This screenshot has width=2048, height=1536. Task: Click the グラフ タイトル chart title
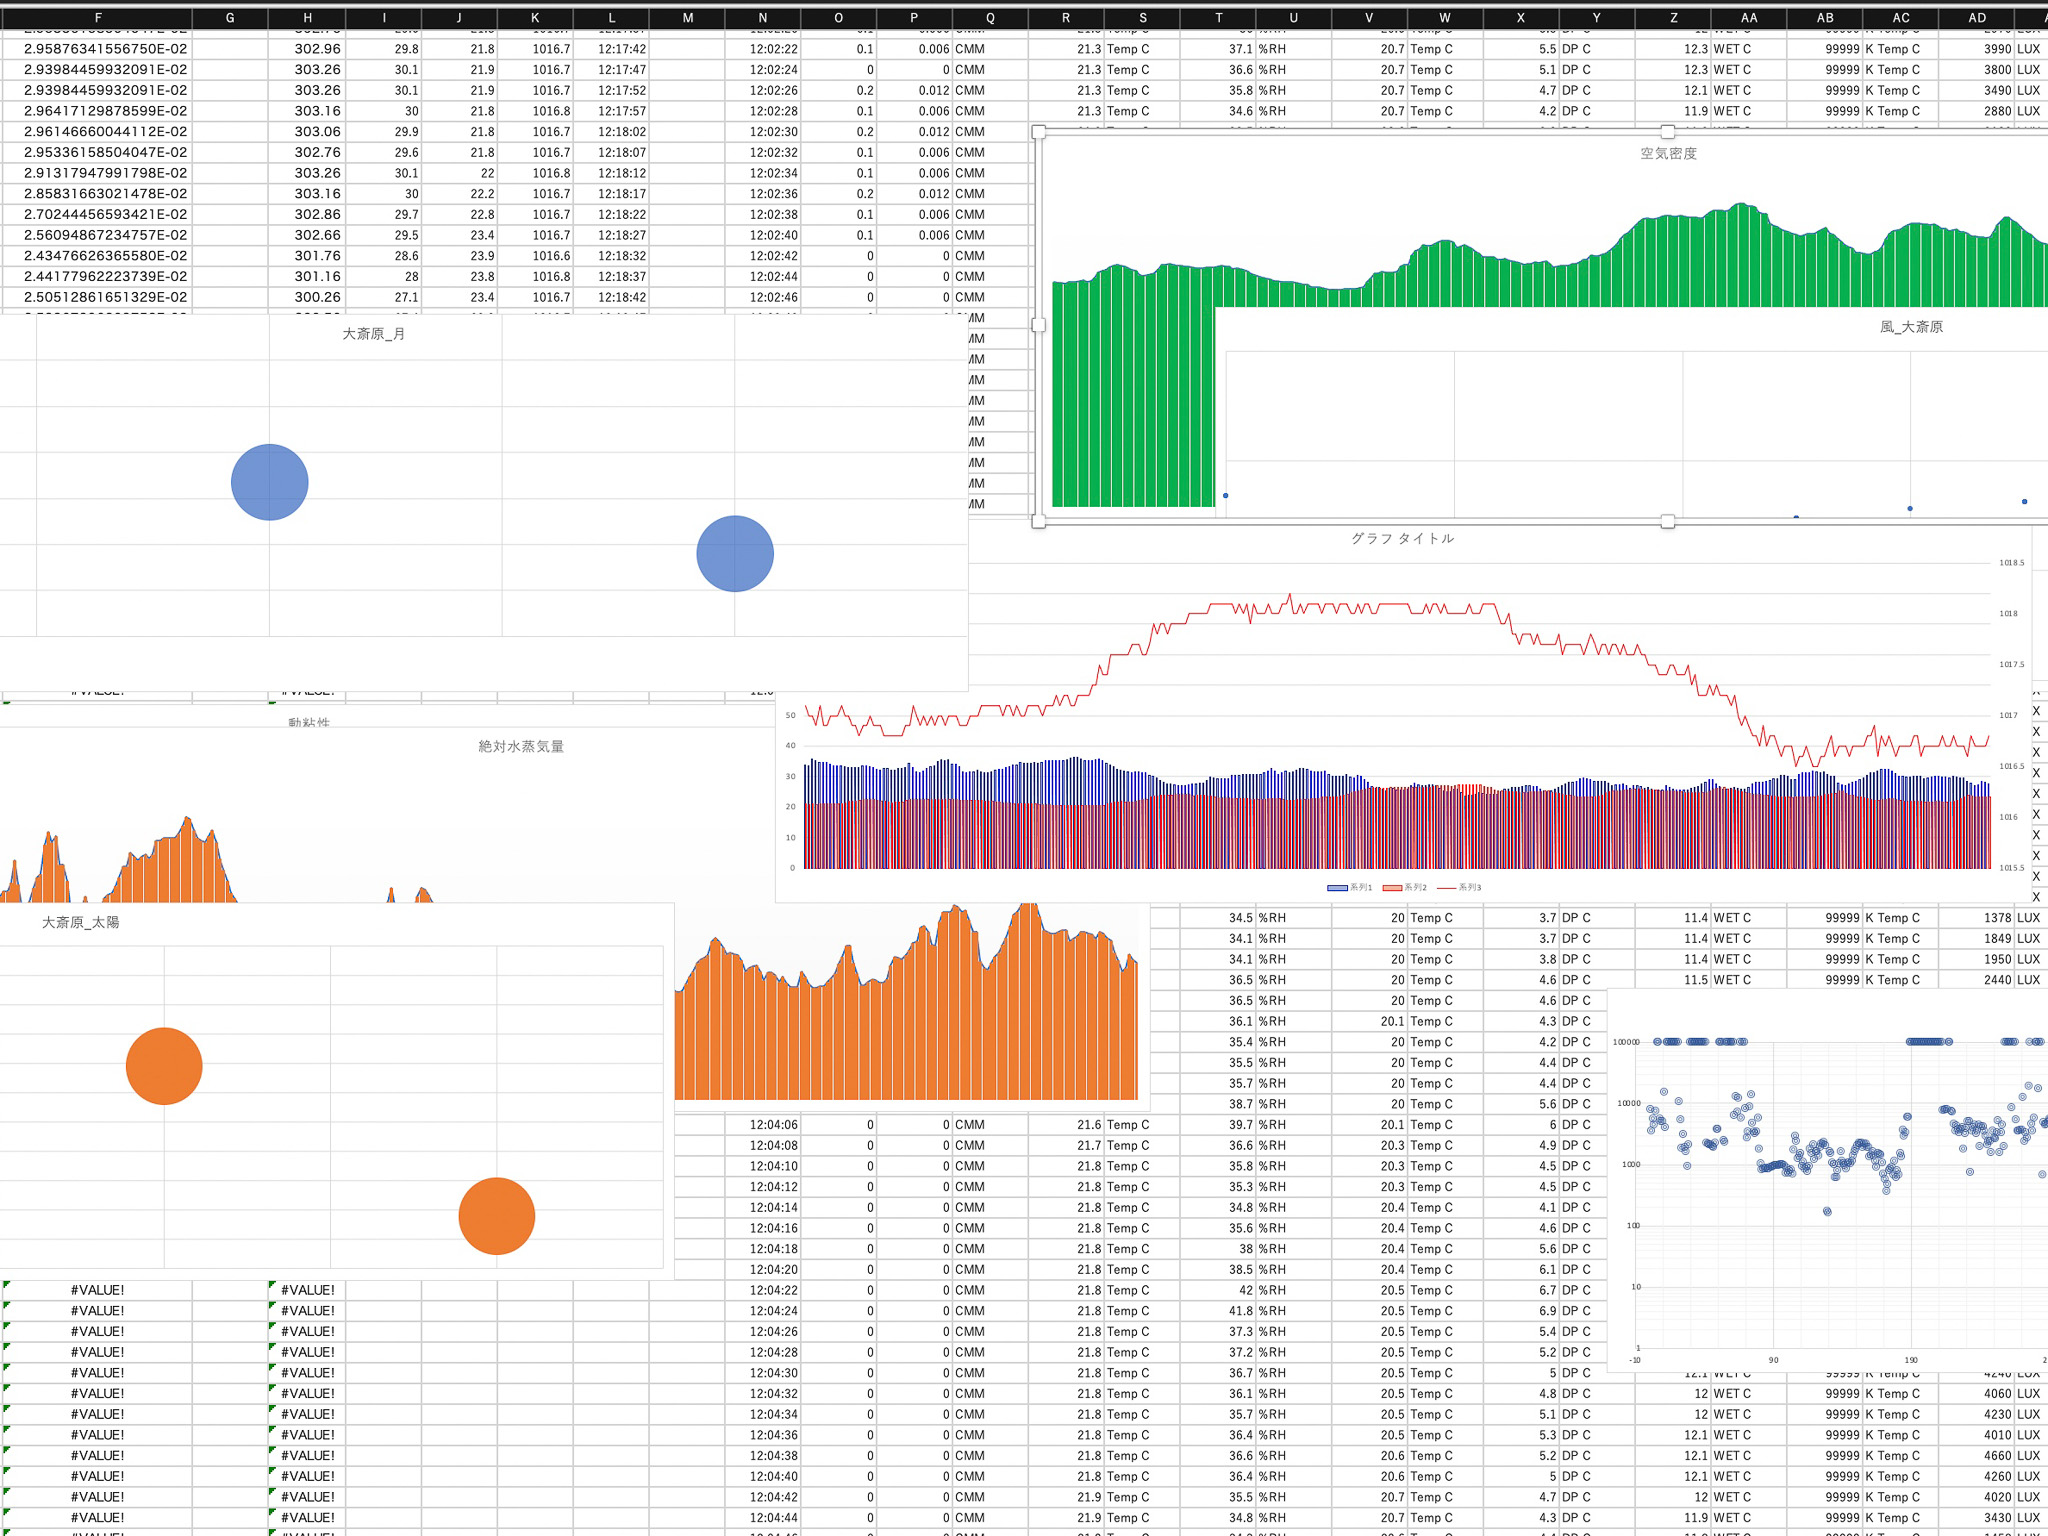(x=1402, y=538)
